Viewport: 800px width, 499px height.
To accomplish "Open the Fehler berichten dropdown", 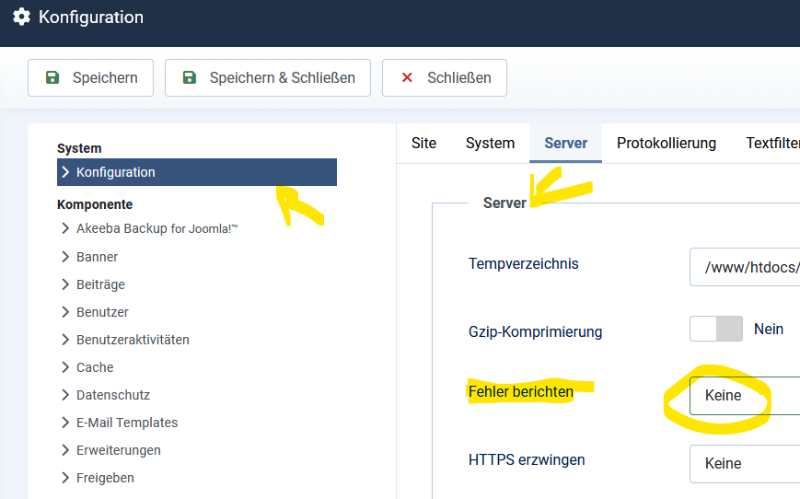I will coord(745,395).
